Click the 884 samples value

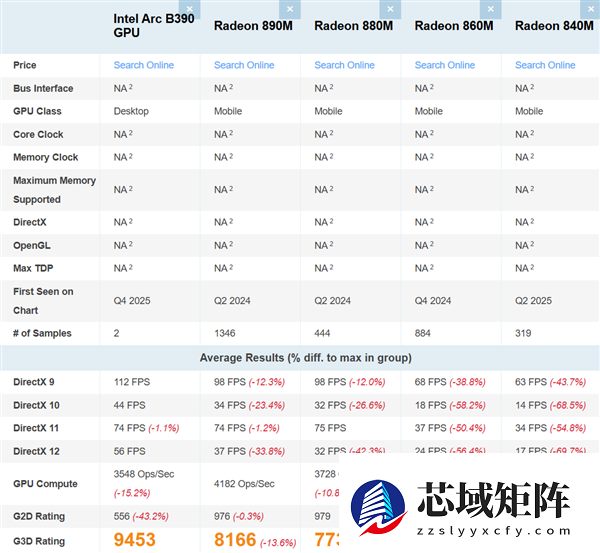tap(422, 333)
